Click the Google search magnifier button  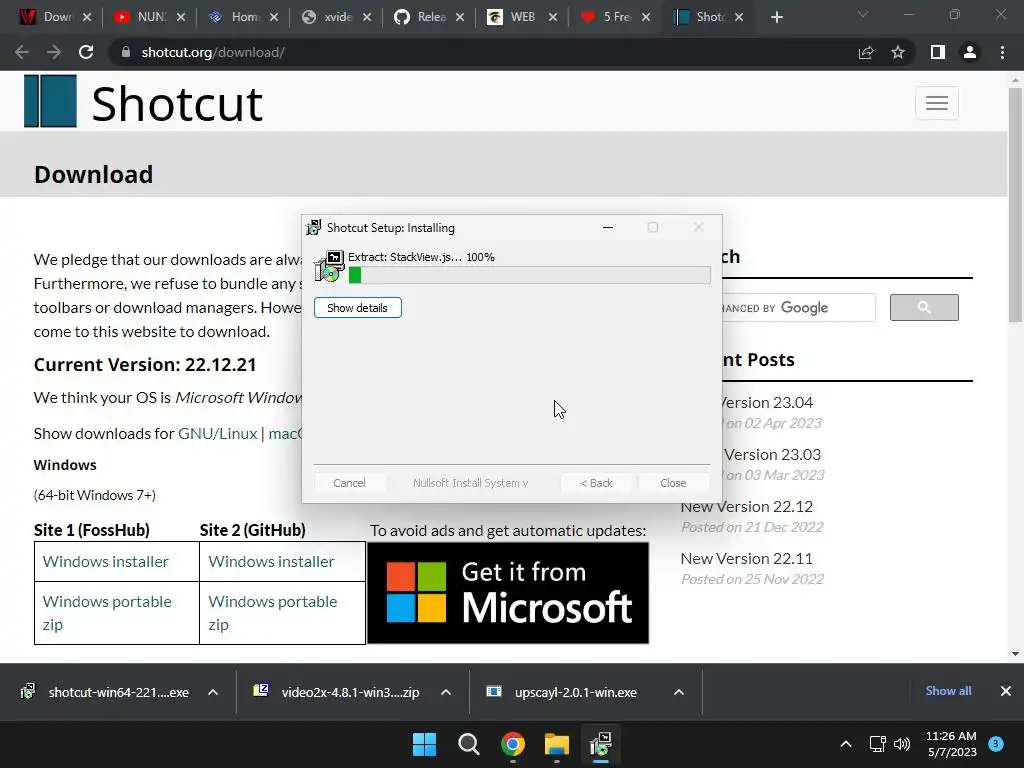point(924,308)
